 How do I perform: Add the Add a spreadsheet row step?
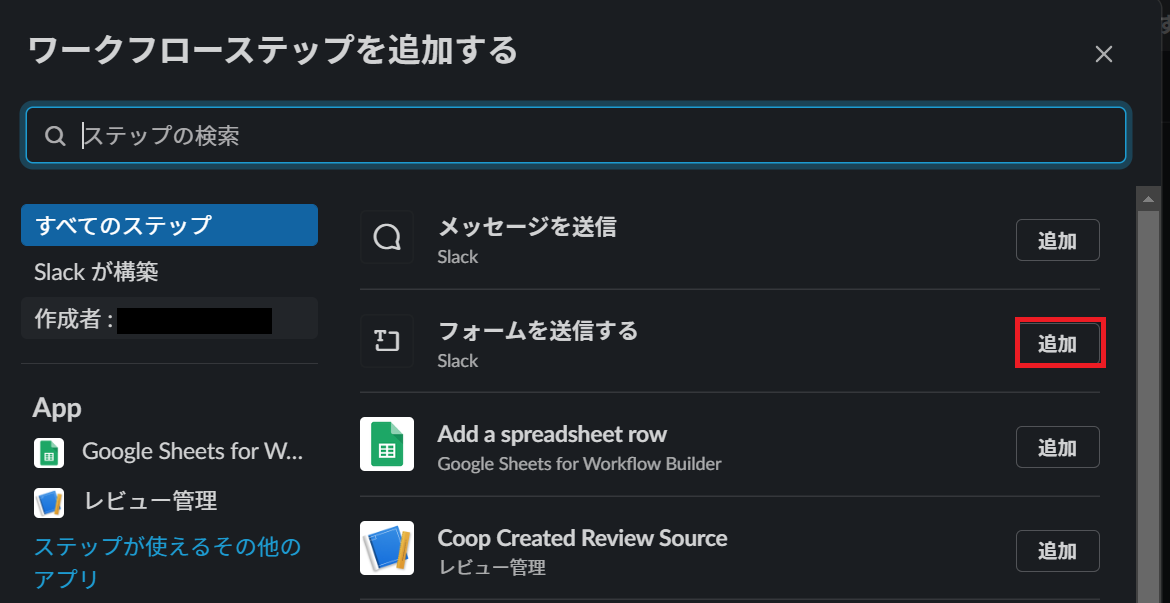pyautogui.click(x=1057, y=447)
